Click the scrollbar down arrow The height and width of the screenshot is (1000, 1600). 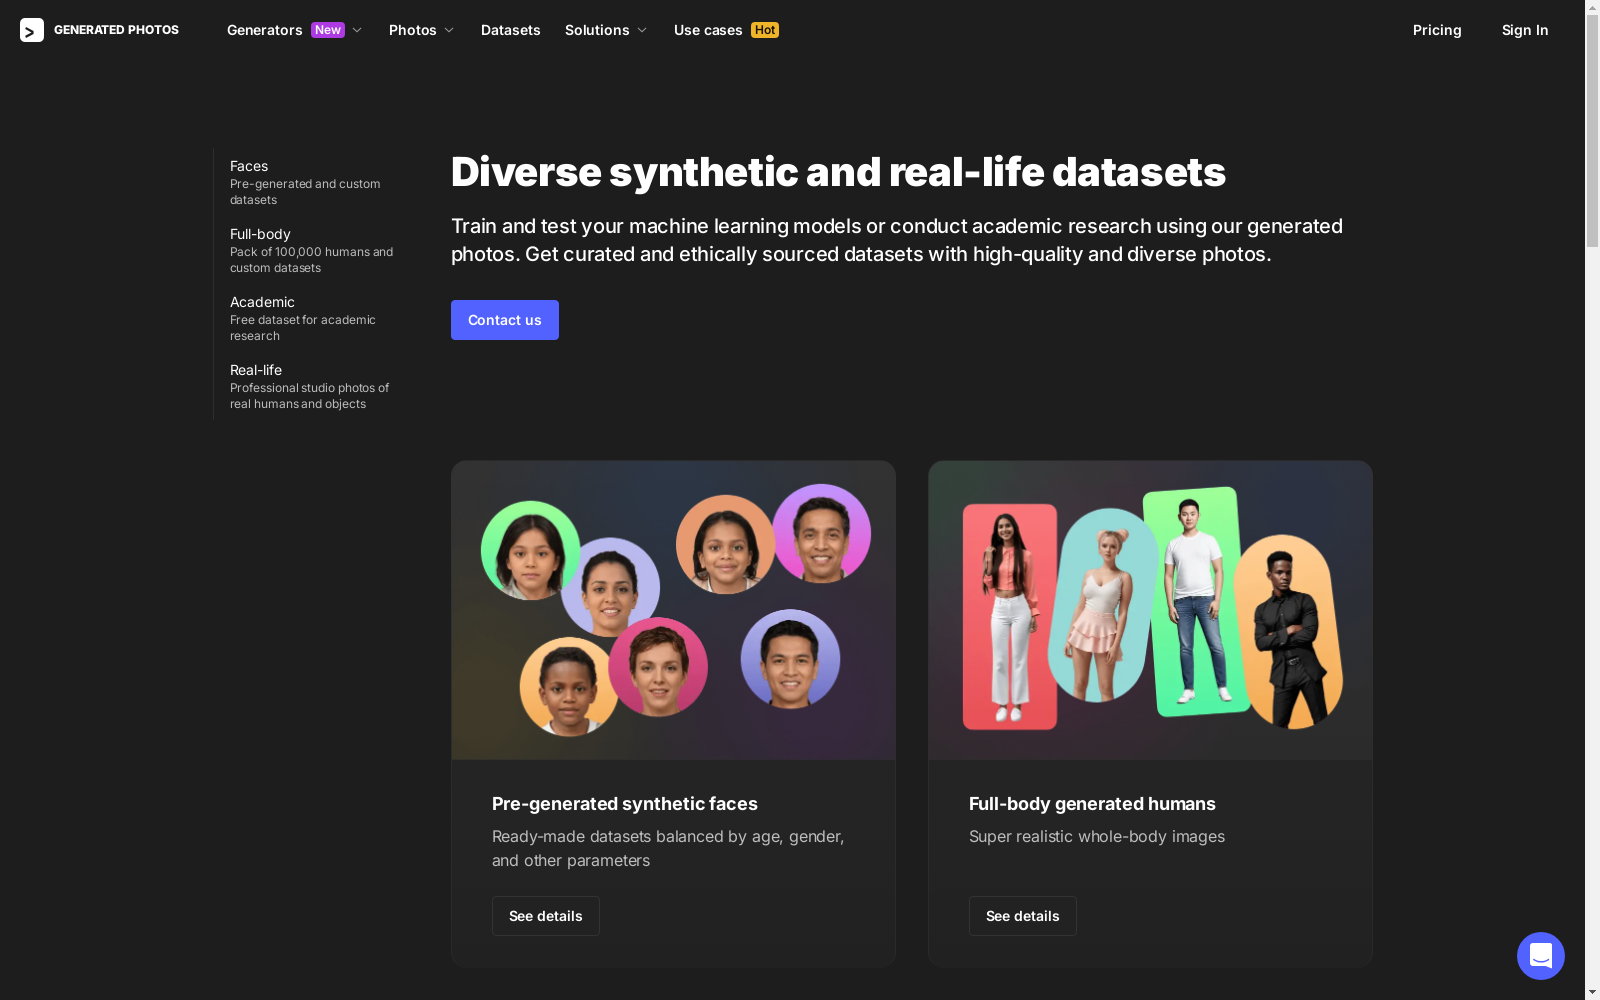tap(1592, 992)
